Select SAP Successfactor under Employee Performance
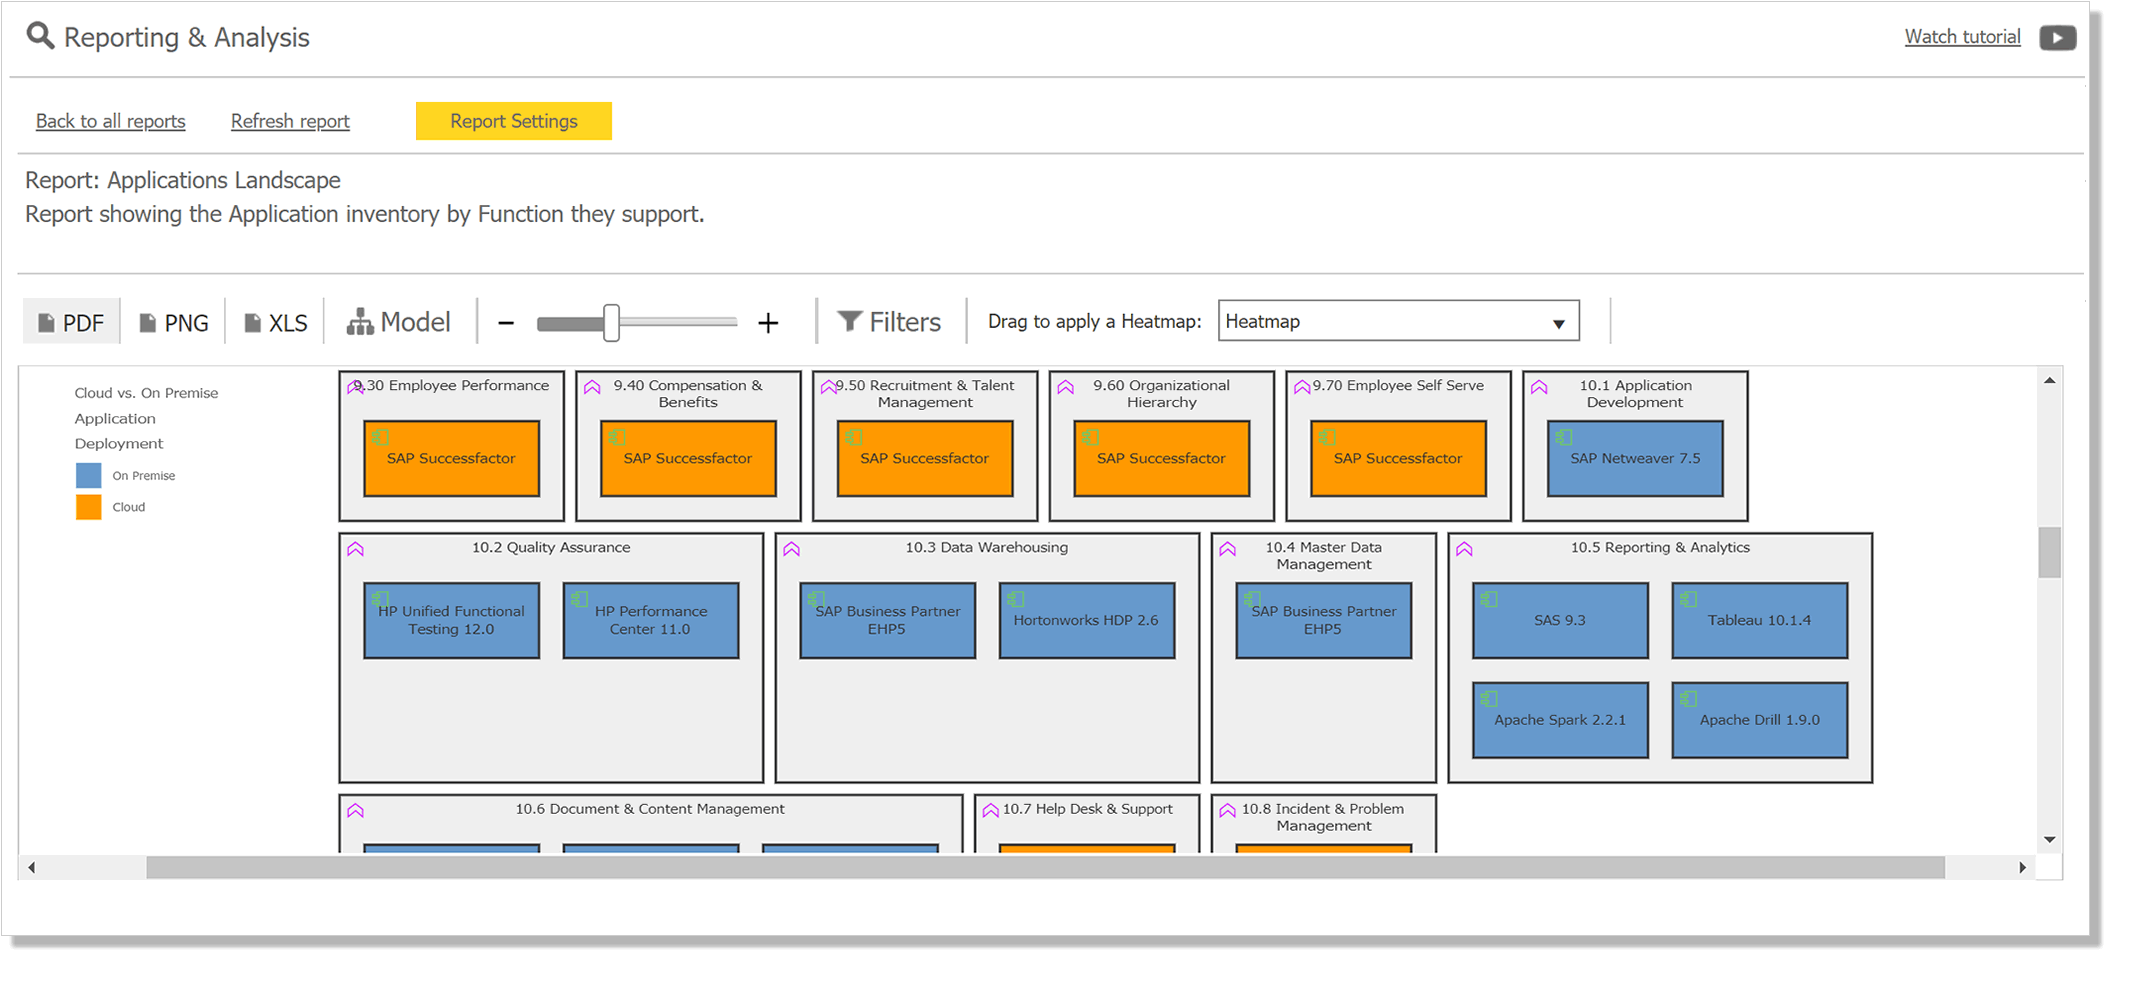The width and height of the screenshot is (2140, 1000). [451, 459]
